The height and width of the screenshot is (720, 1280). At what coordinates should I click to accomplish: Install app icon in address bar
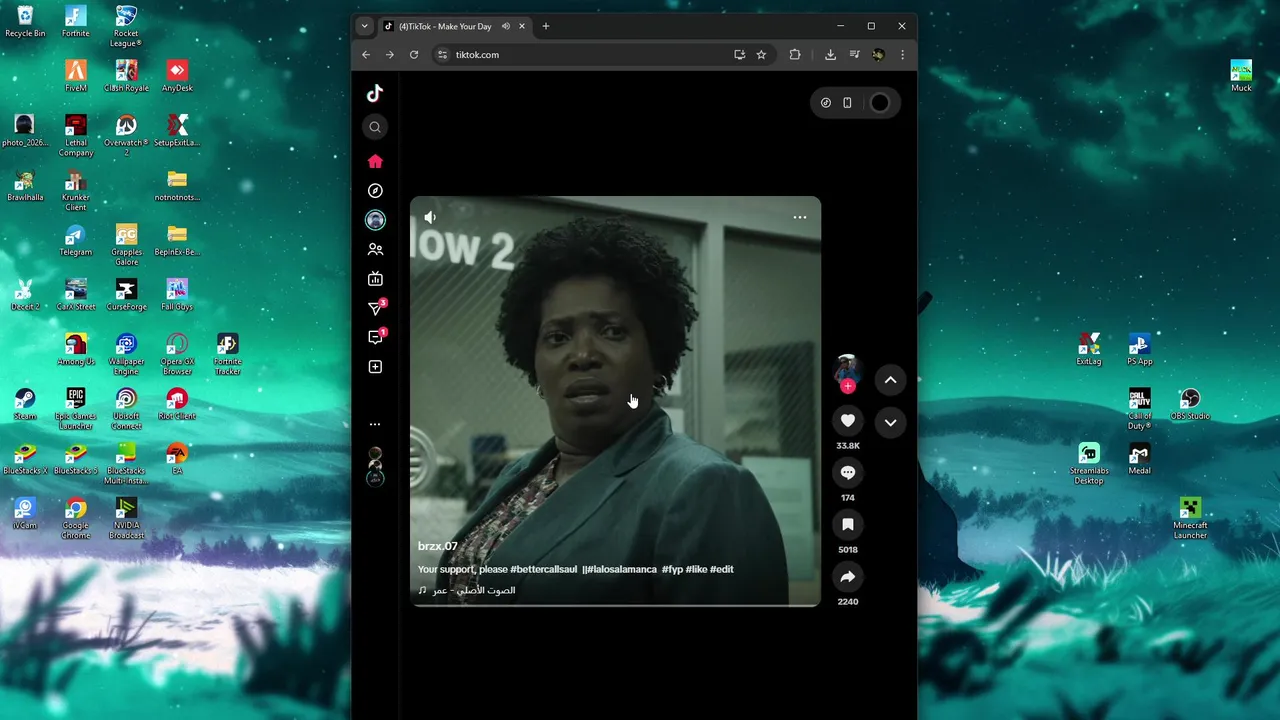click(x=740, y=55)
